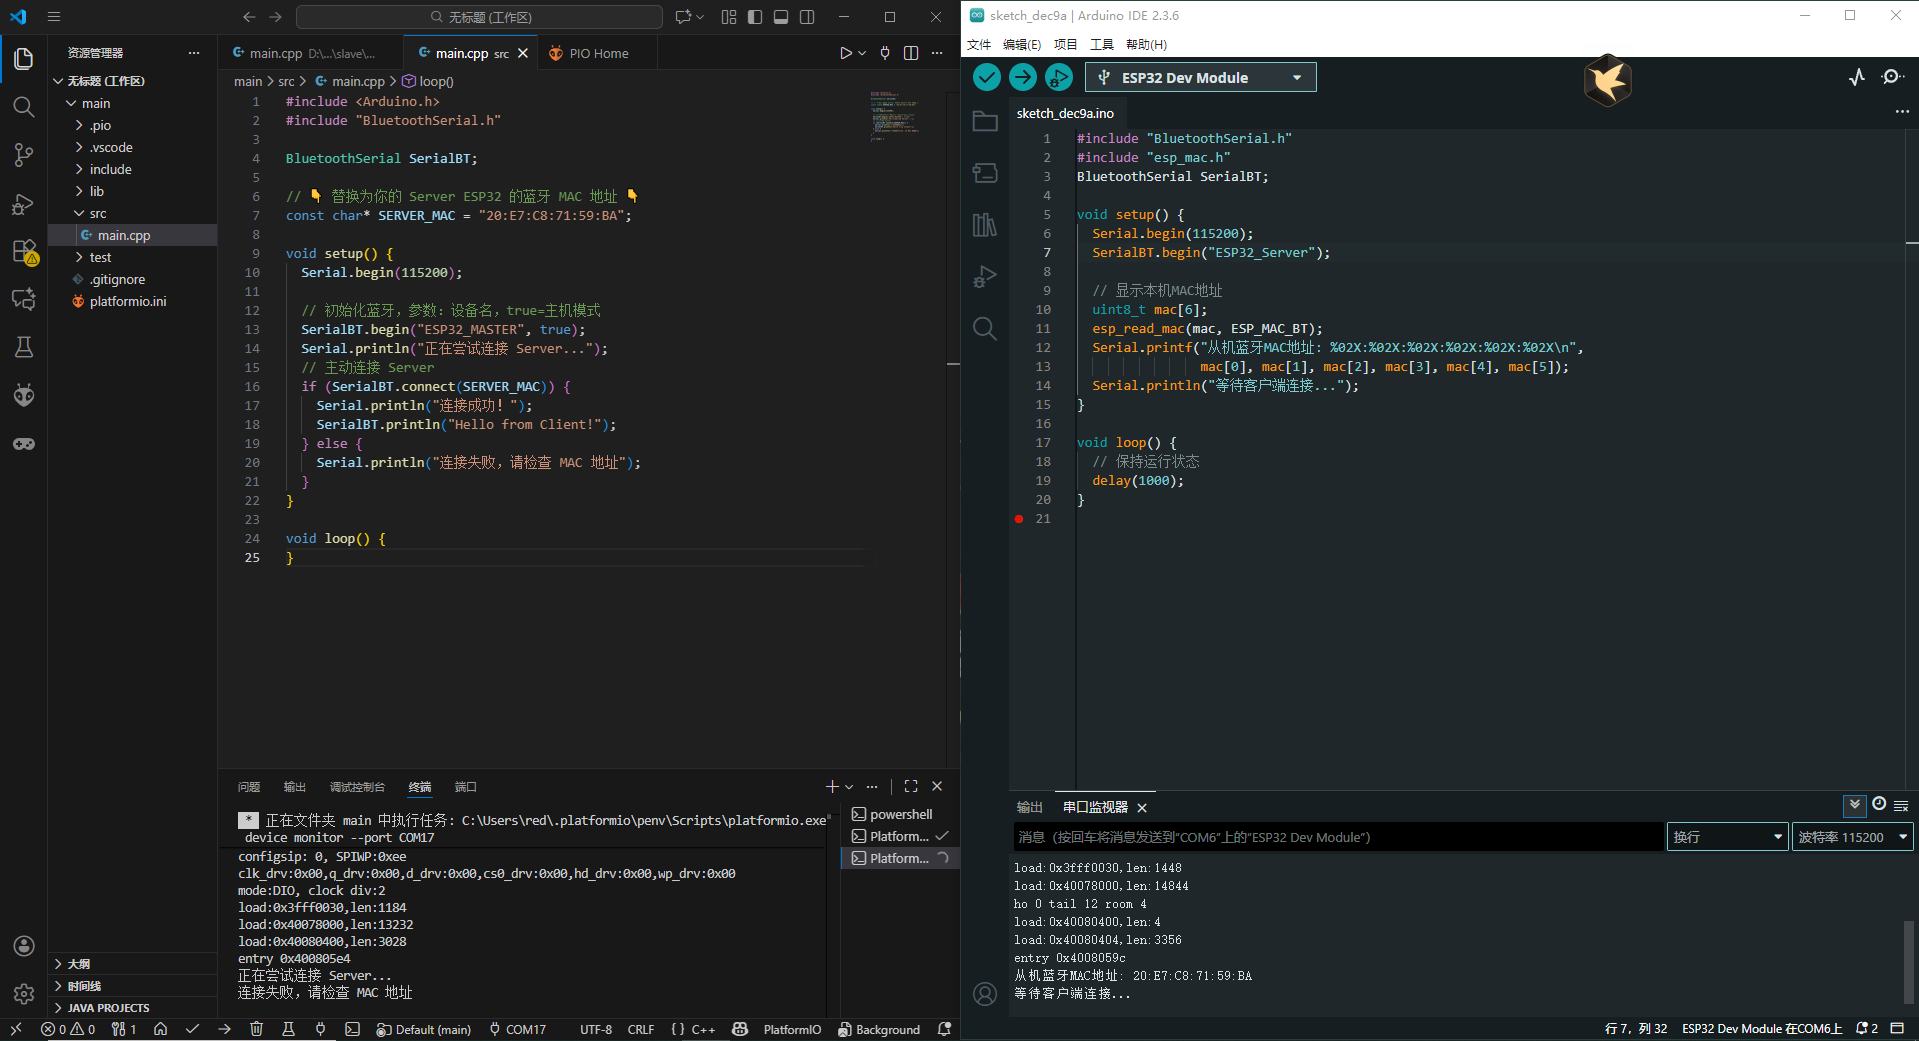Open Run and Debug view in VS Code
Viewport: 1919px width, 1041px height.
(x=24, y=203)
